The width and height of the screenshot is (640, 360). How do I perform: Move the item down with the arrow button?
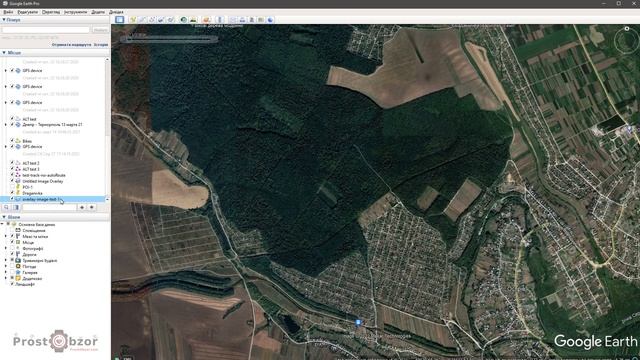coord(92,207)
